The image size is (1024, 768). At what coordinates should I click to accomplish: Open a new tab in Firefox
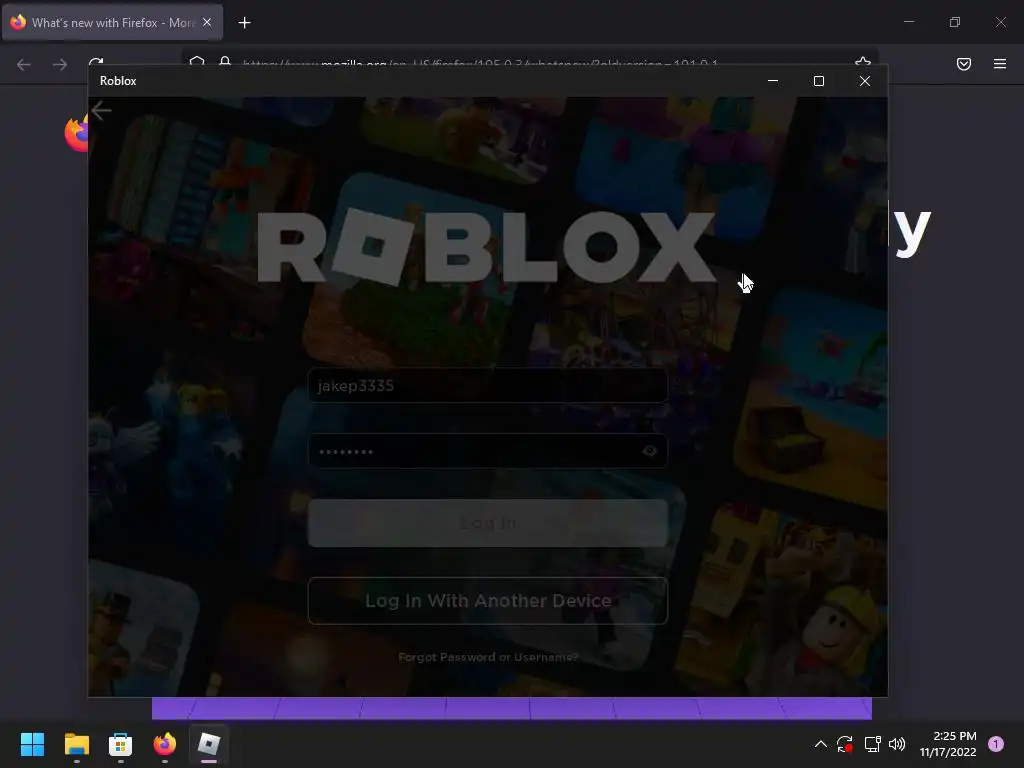(x=244, y=23)
